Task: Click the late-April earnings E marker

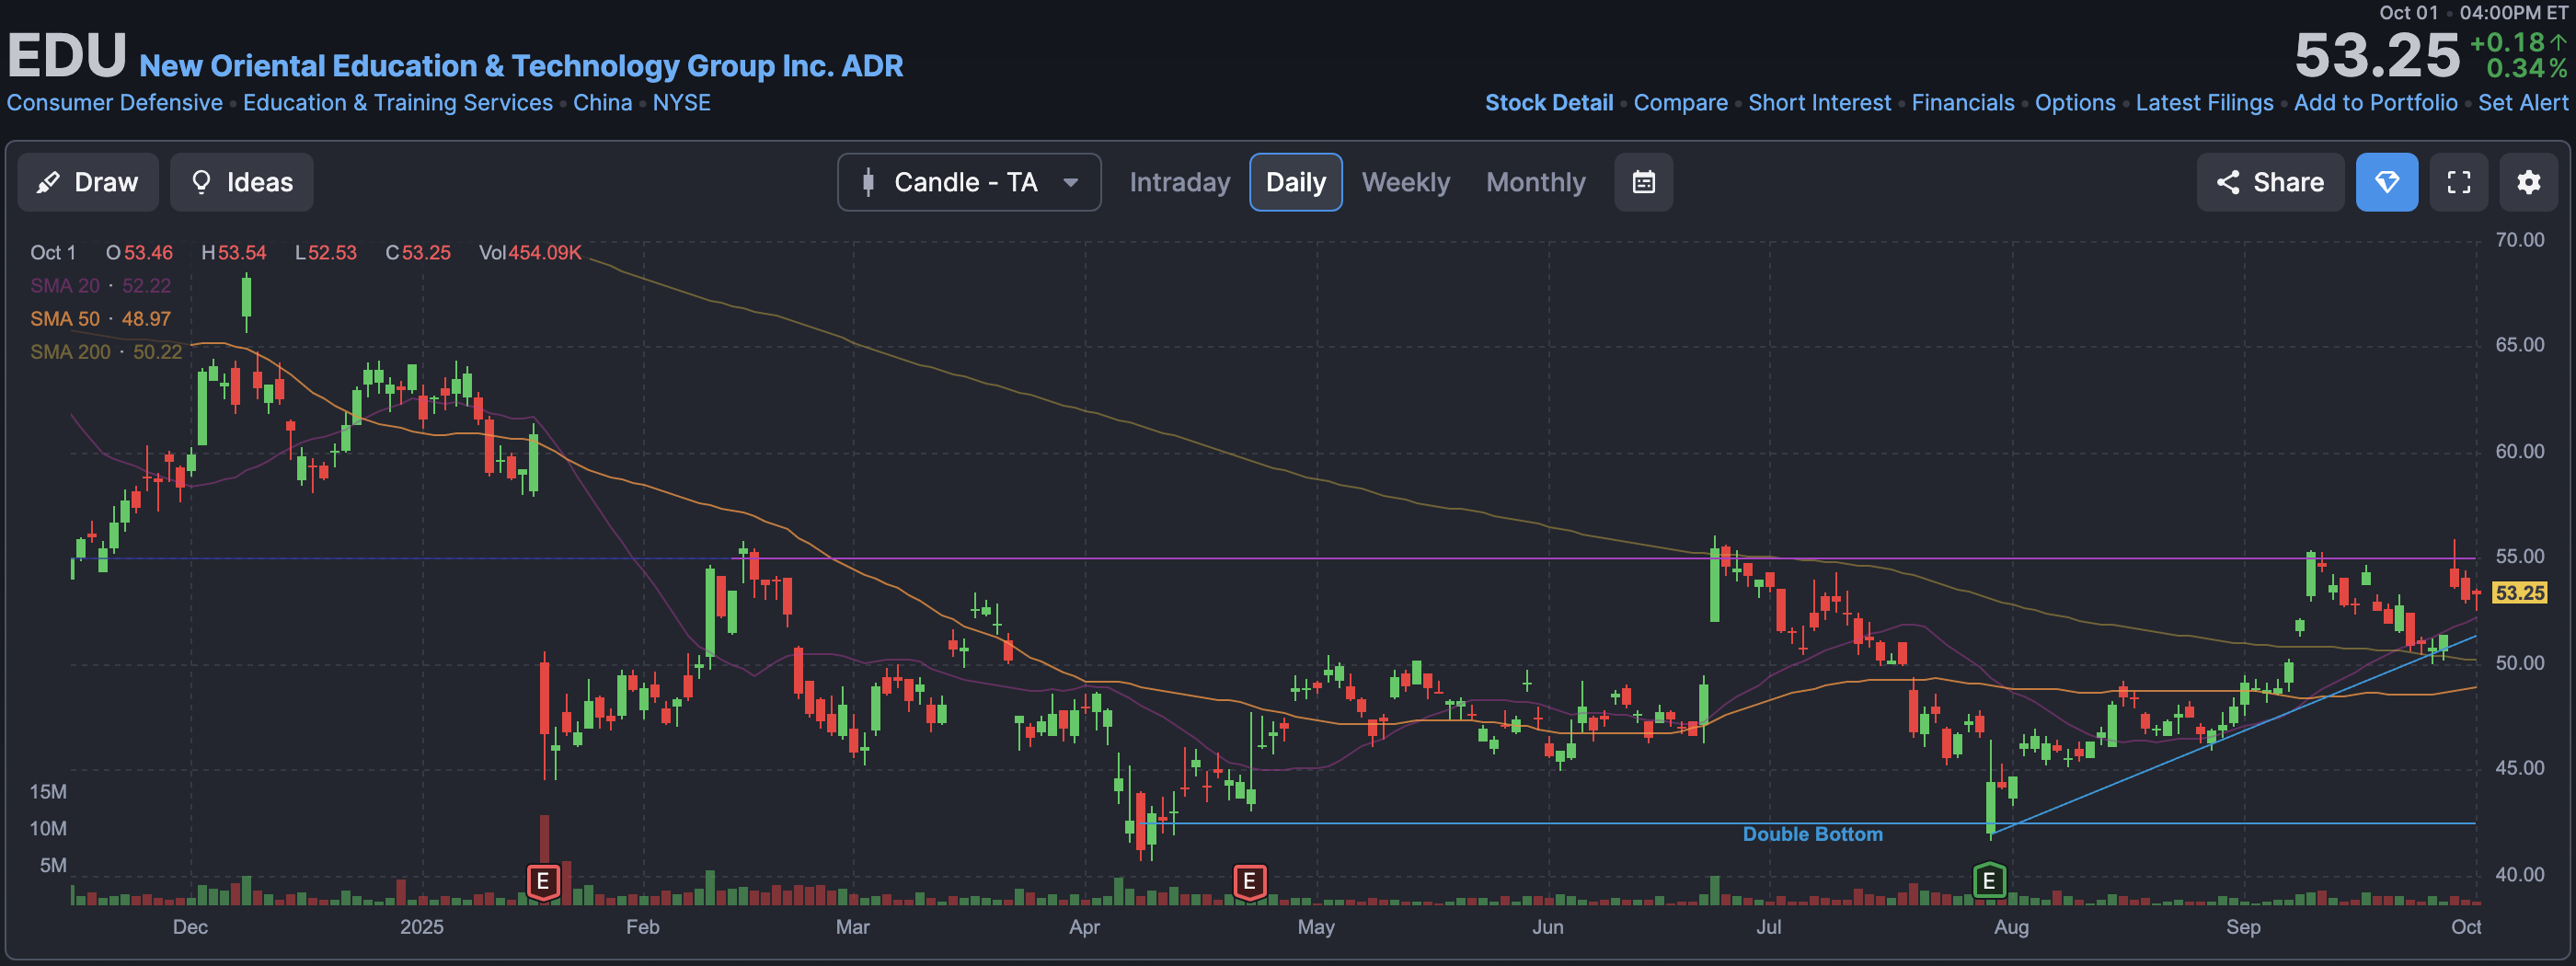Action: pos(1249,881)
